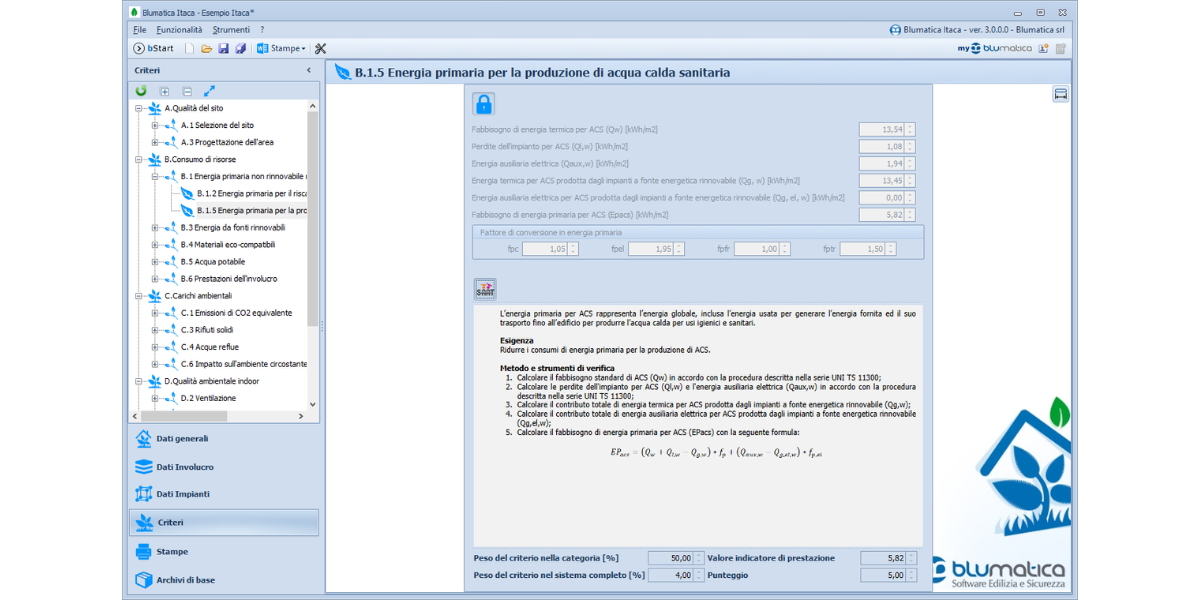Expand the B.3 Energia da fonti rinnovabili node
Viewport: 1200px width, 600px height.
pyautogui.click(x=155, y=228)
